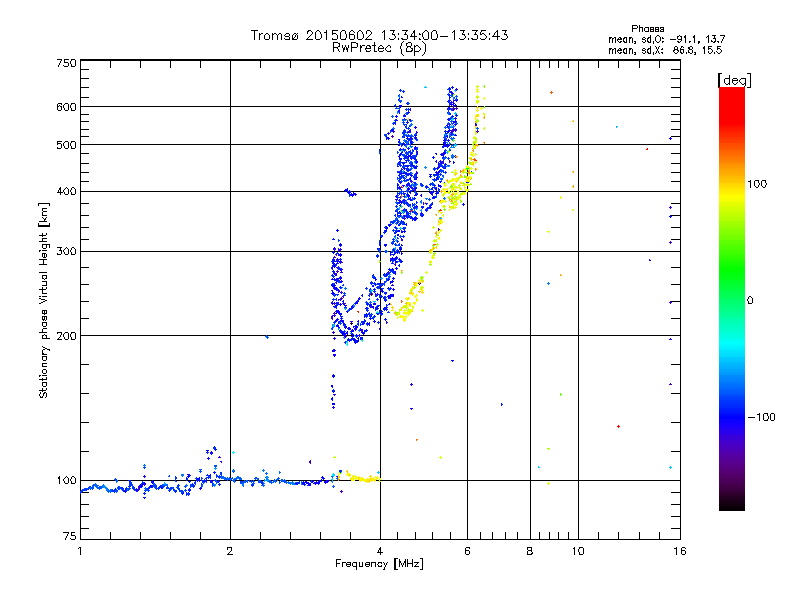Click the 'Frequency [MHz]' x-axis label
This screenshot has width=800, height=600.
tap(379, 564)
